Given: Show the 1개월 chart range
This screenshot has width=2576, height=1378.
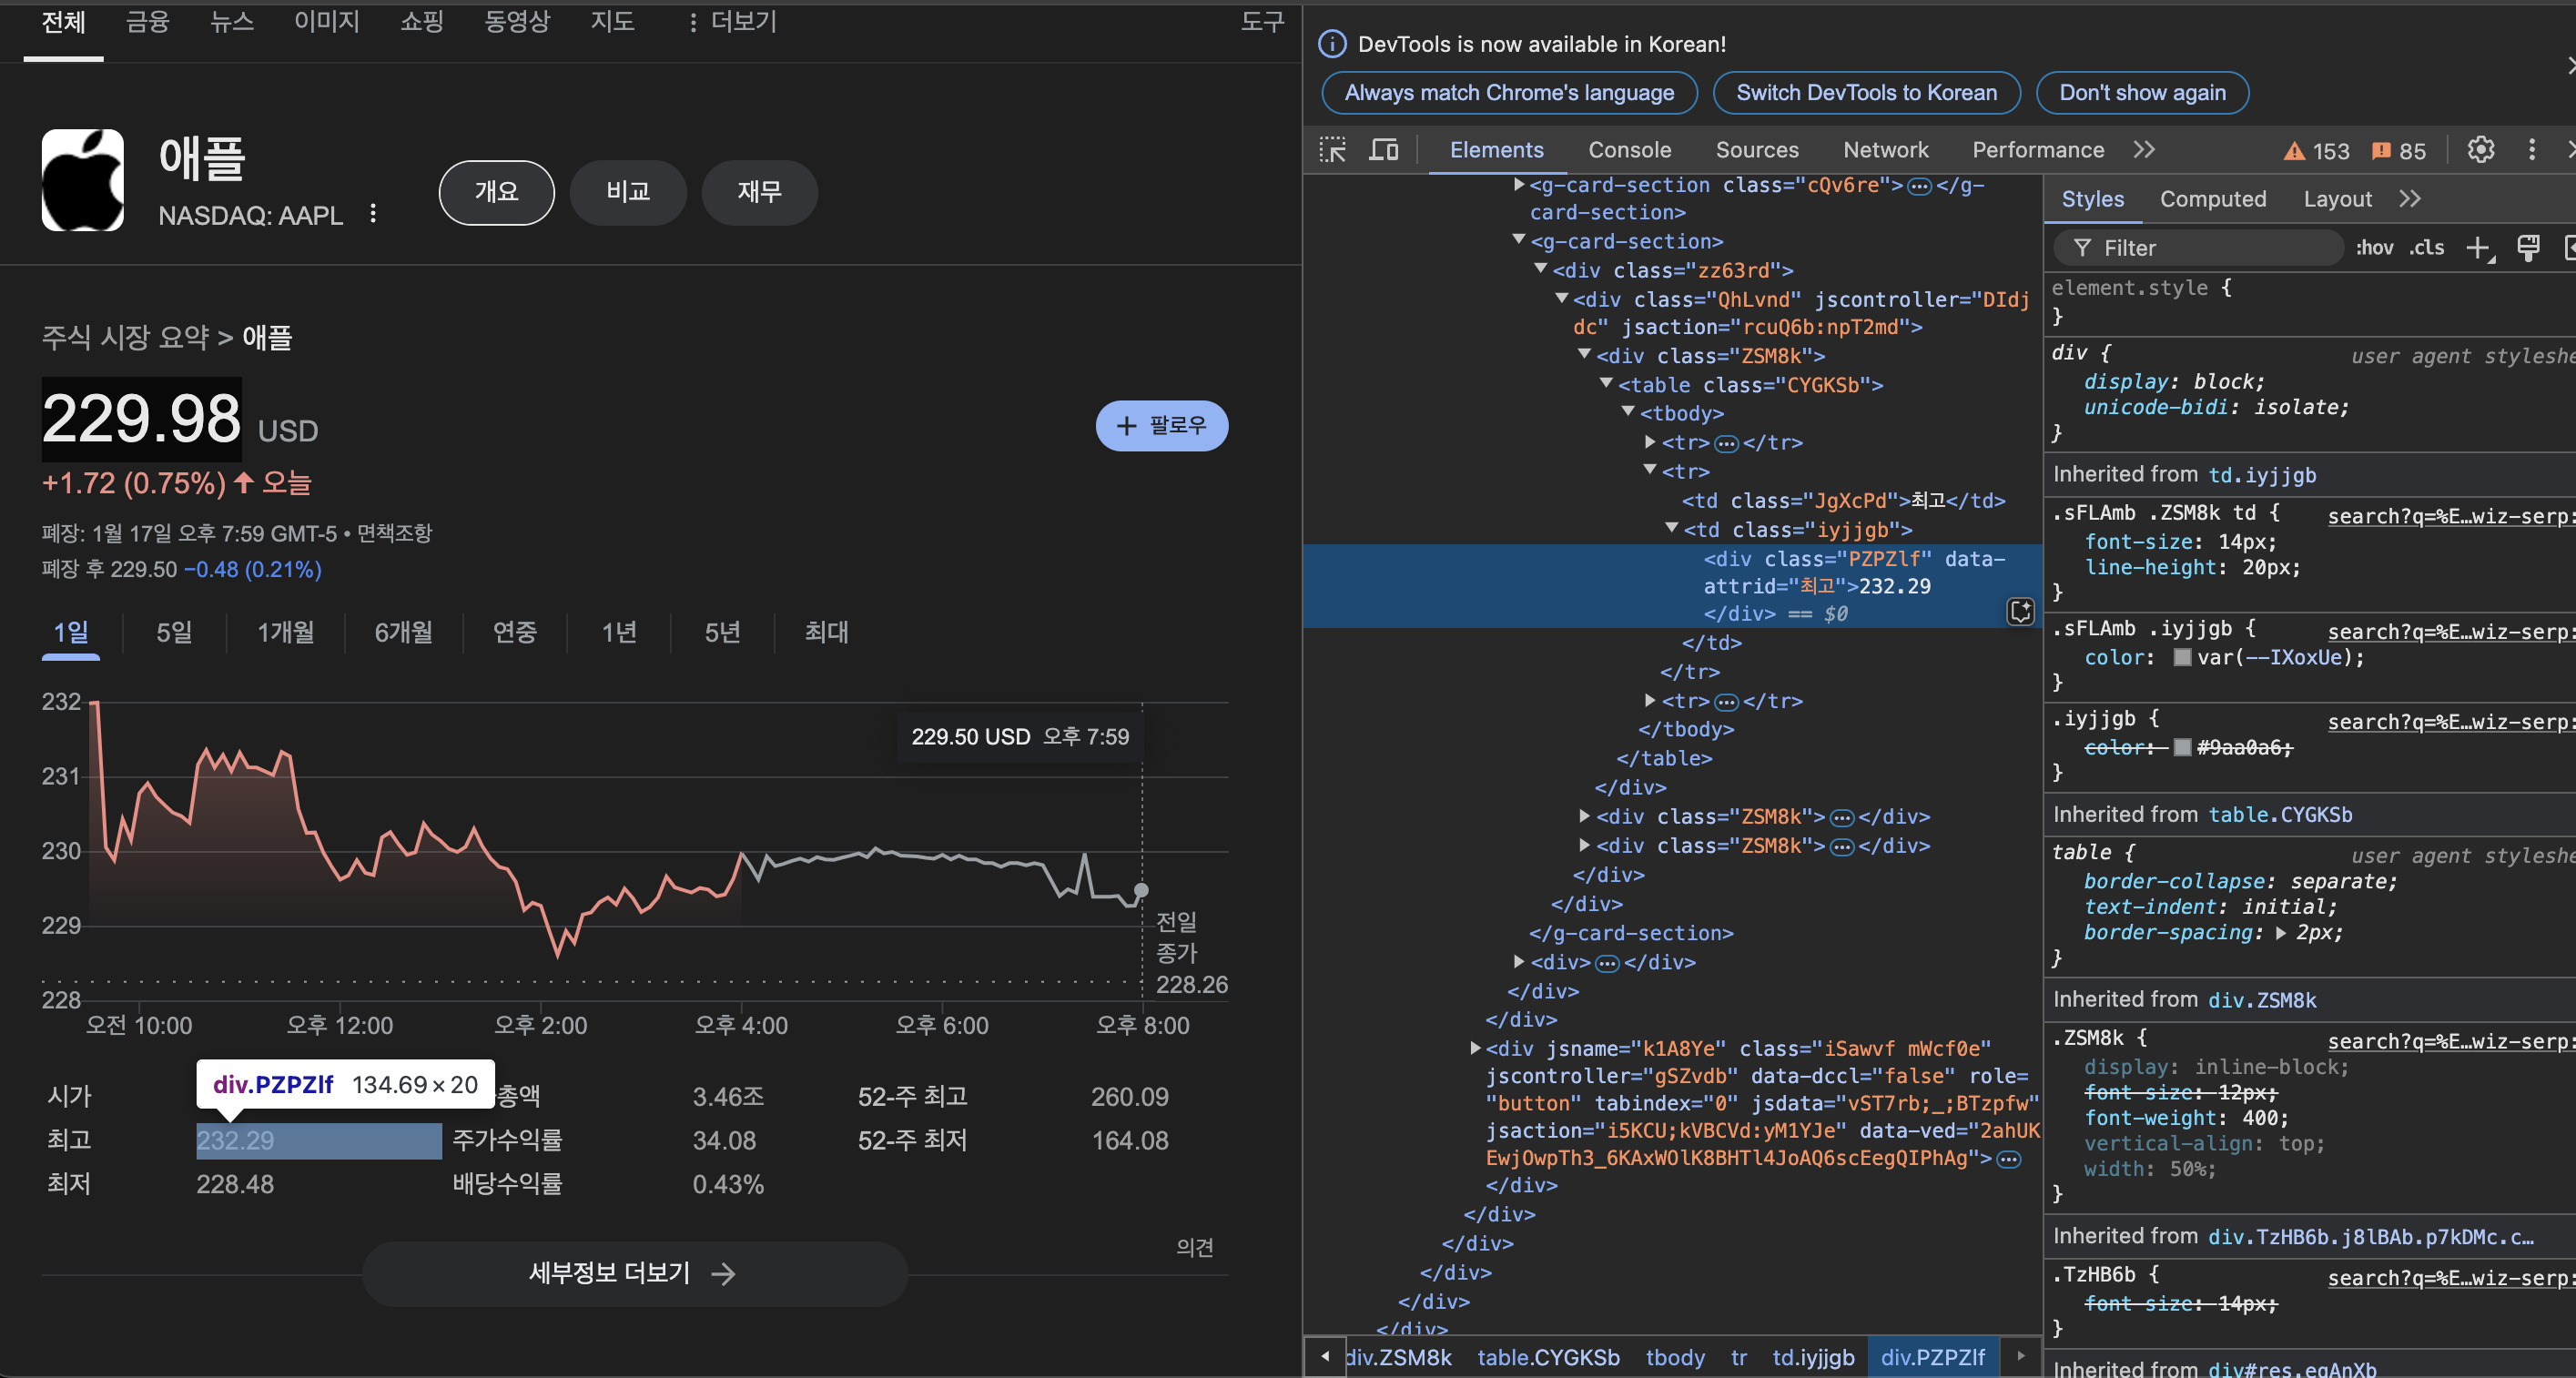Looking at the screenshot, I should [x=286, y=632].
